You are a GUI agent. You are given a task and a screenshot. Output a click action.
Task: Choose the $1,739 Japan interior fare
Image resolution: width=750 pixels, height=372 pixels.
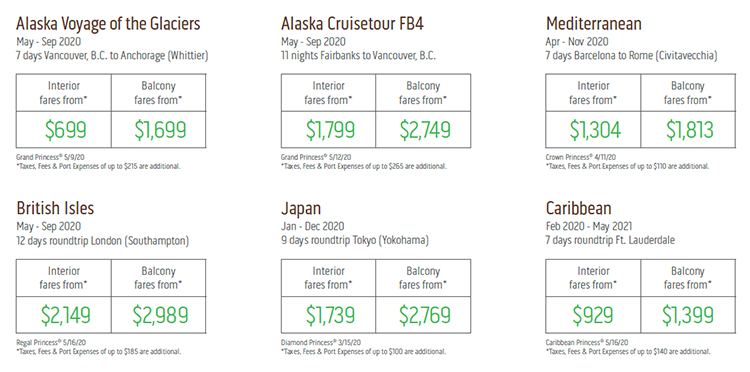[x=331, y=315]
